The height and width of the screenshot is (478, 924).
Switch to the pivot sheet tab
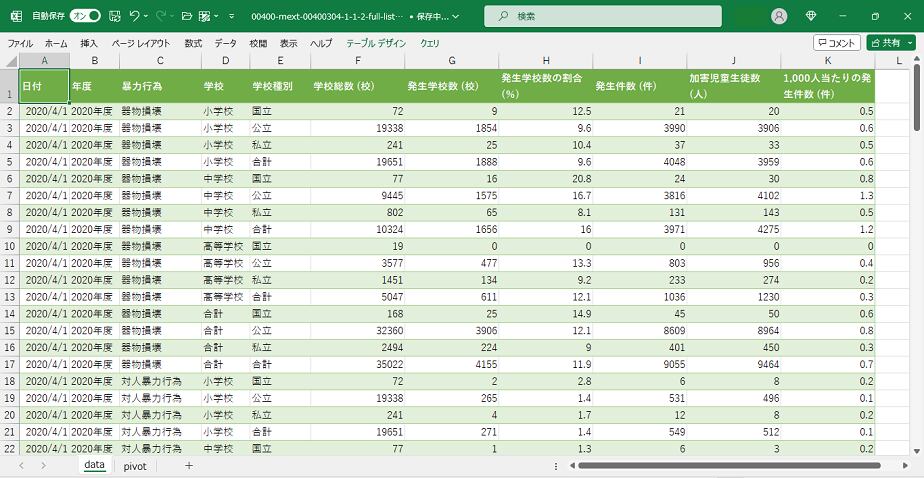point(135,466)
